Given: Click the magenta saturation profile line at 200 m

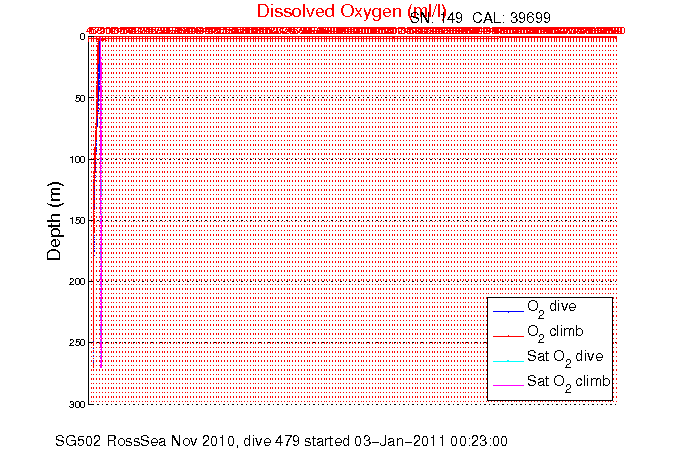Looking at the screenshot, I should click(101, 282).
